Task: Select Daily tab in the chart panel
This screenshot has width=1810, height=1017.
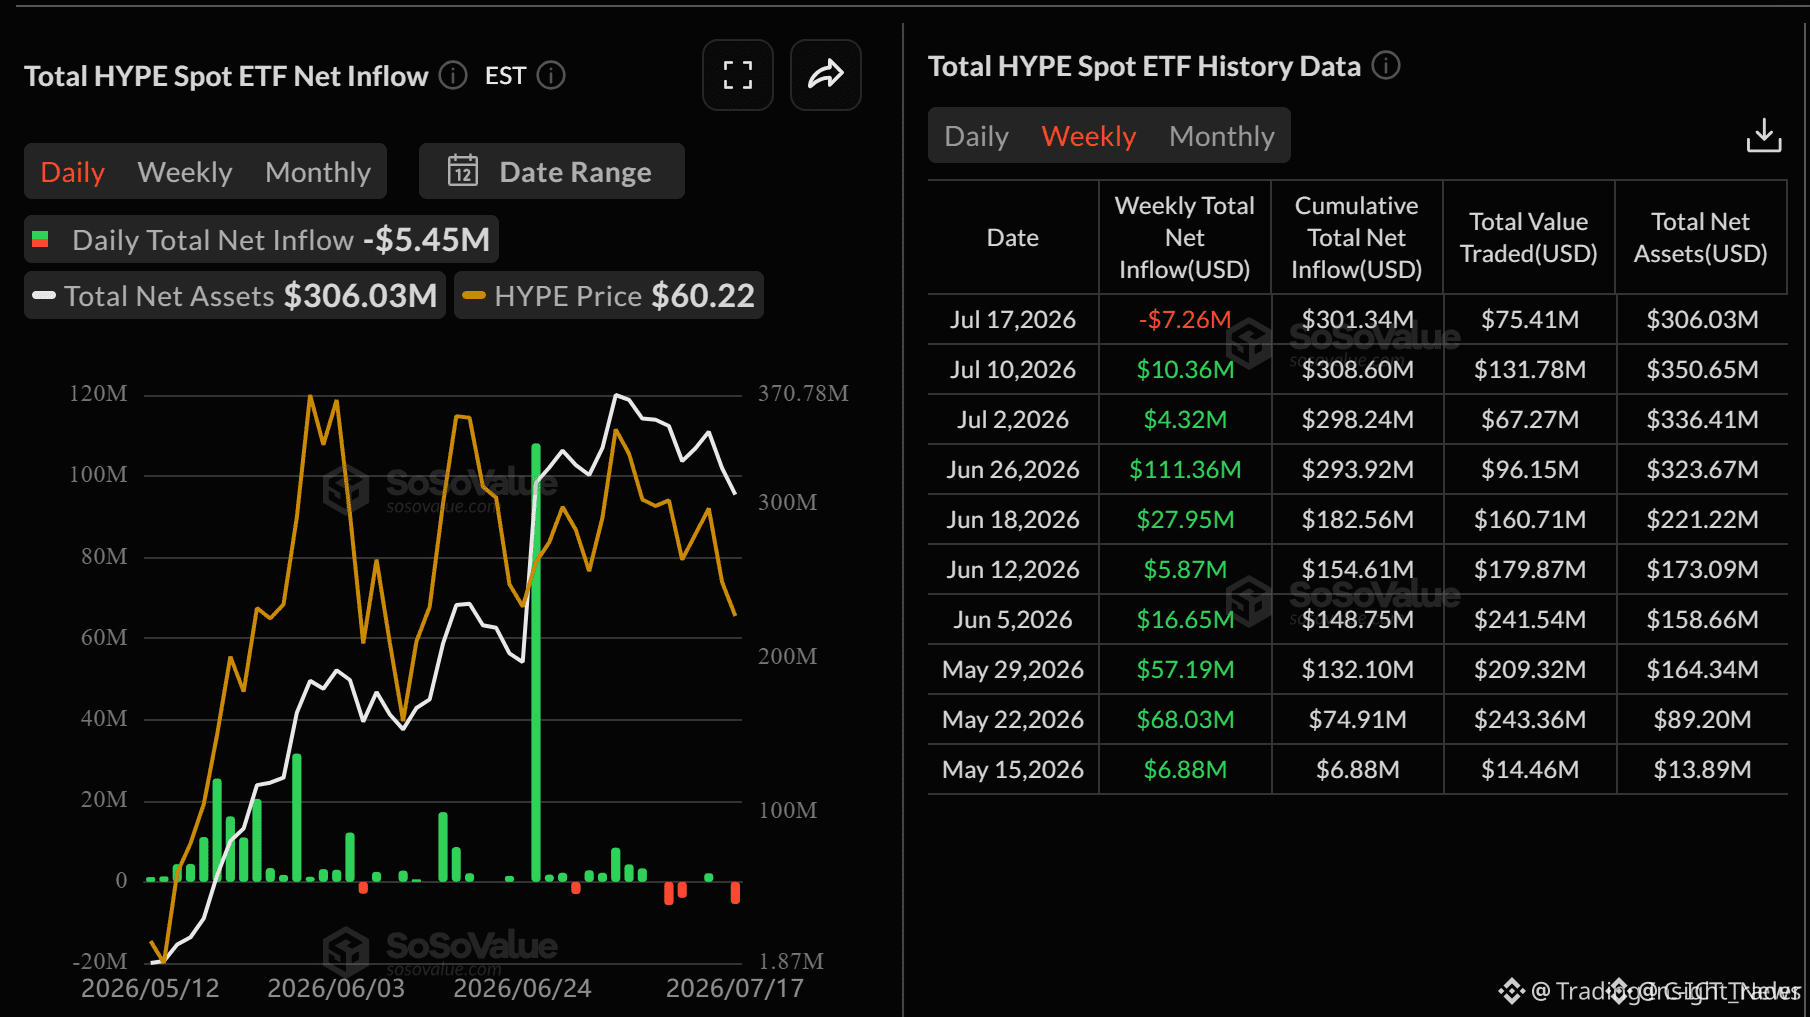Action: click(73, 172)
